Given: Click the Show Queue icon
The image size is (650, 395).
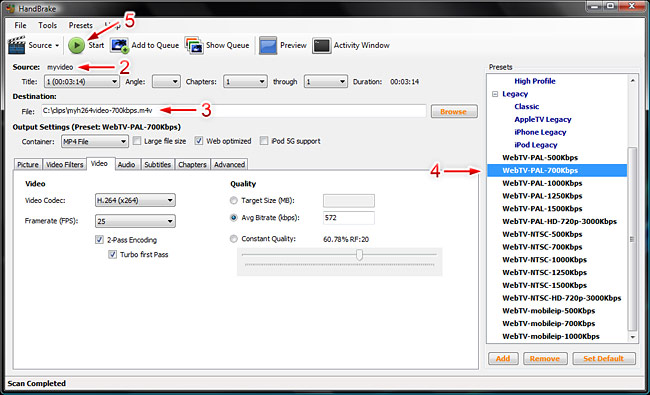Looking at the screenshot, I should click(194, 45).
